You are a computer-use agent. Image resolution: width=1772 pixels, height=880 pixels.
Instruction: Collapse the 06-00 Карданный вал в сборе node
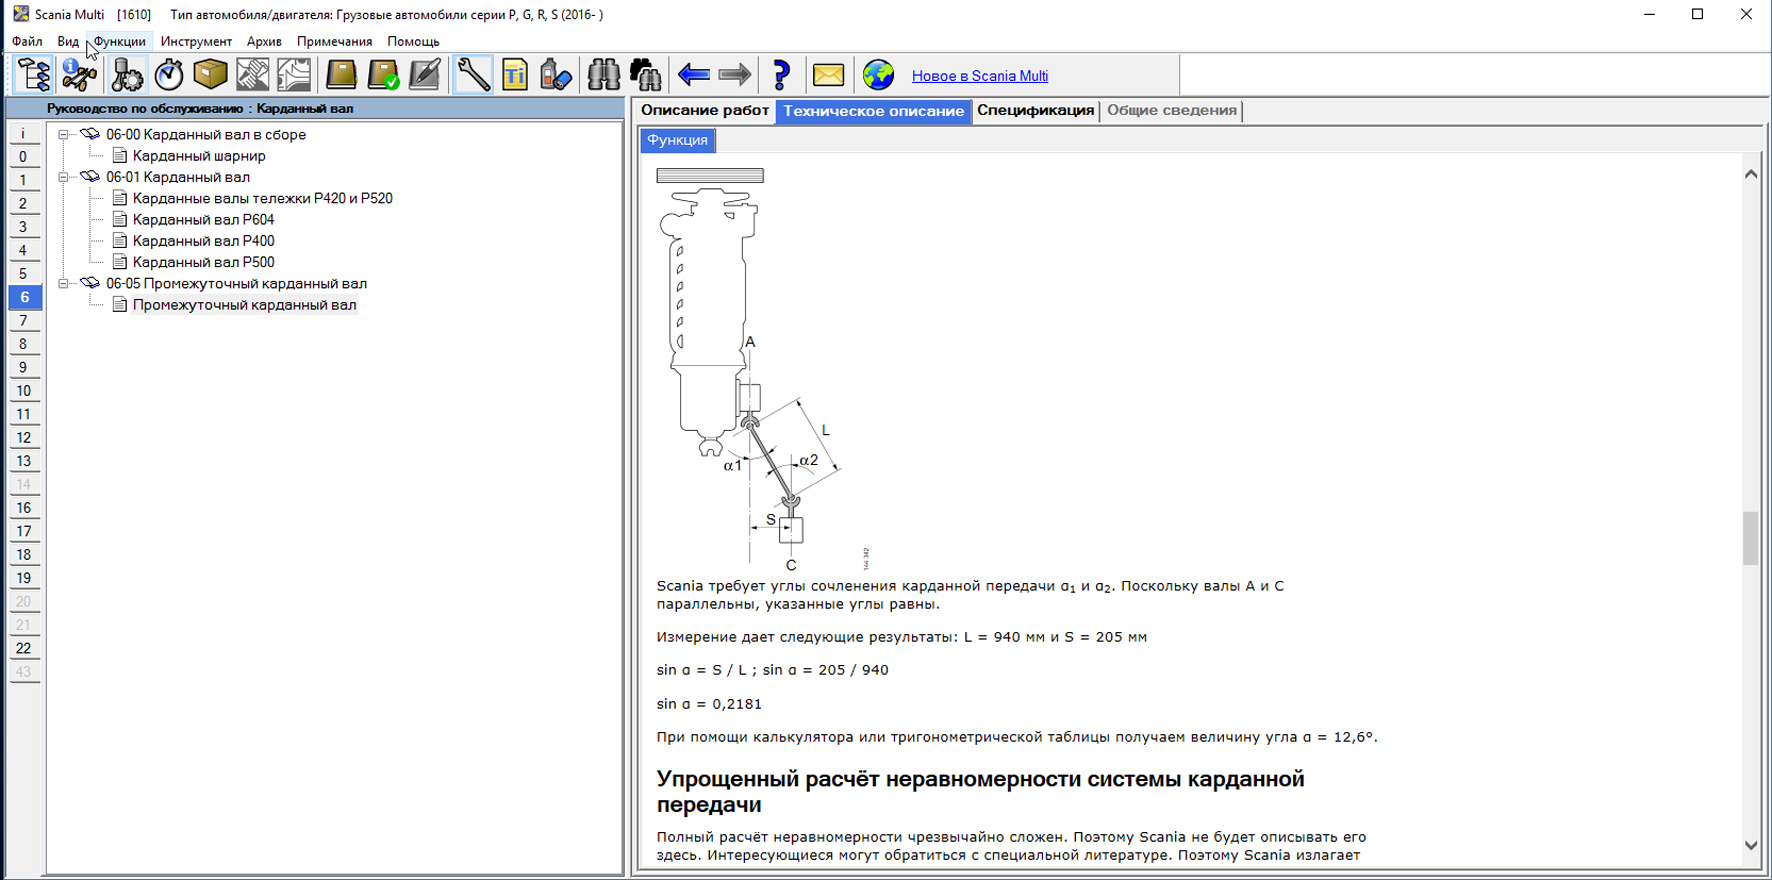click(63, 134)
